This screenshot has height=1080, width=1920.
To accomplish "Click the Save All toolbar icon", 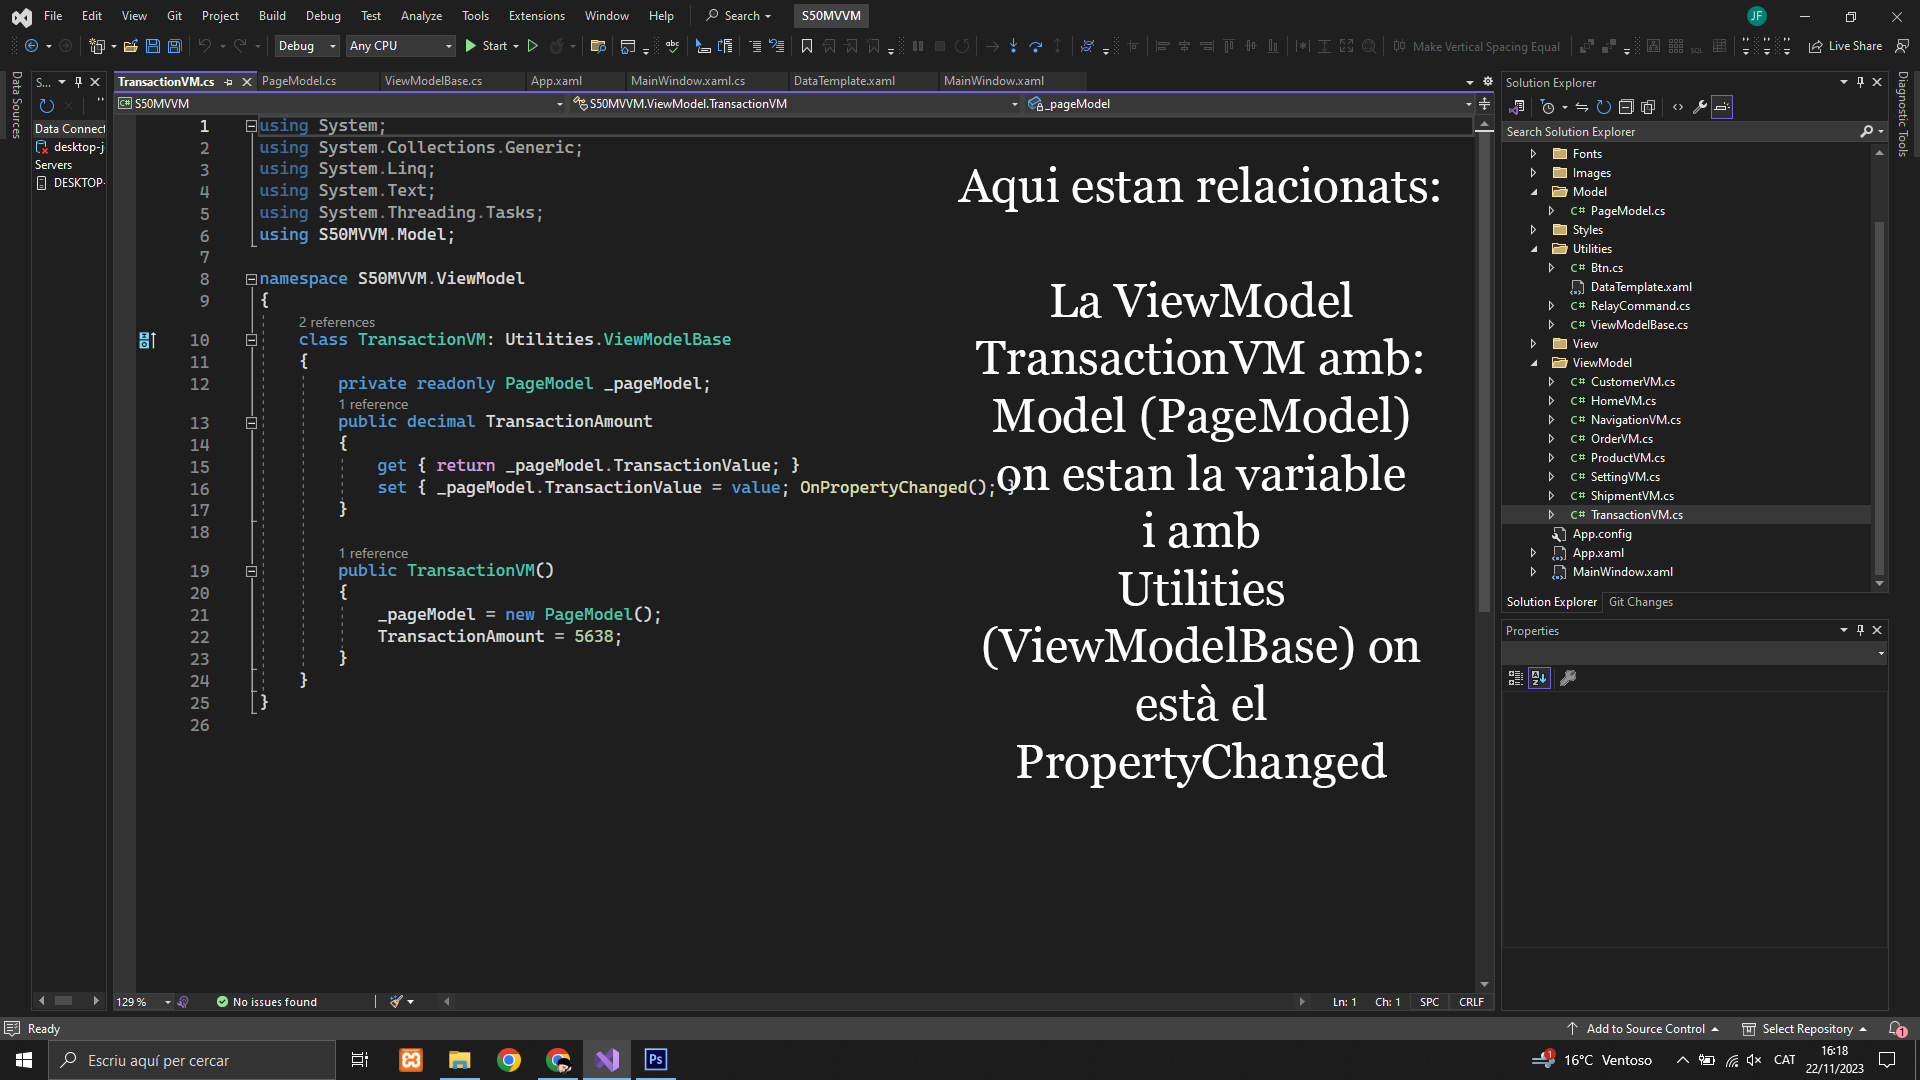I will pyautogui.click(x=175, y=46).
